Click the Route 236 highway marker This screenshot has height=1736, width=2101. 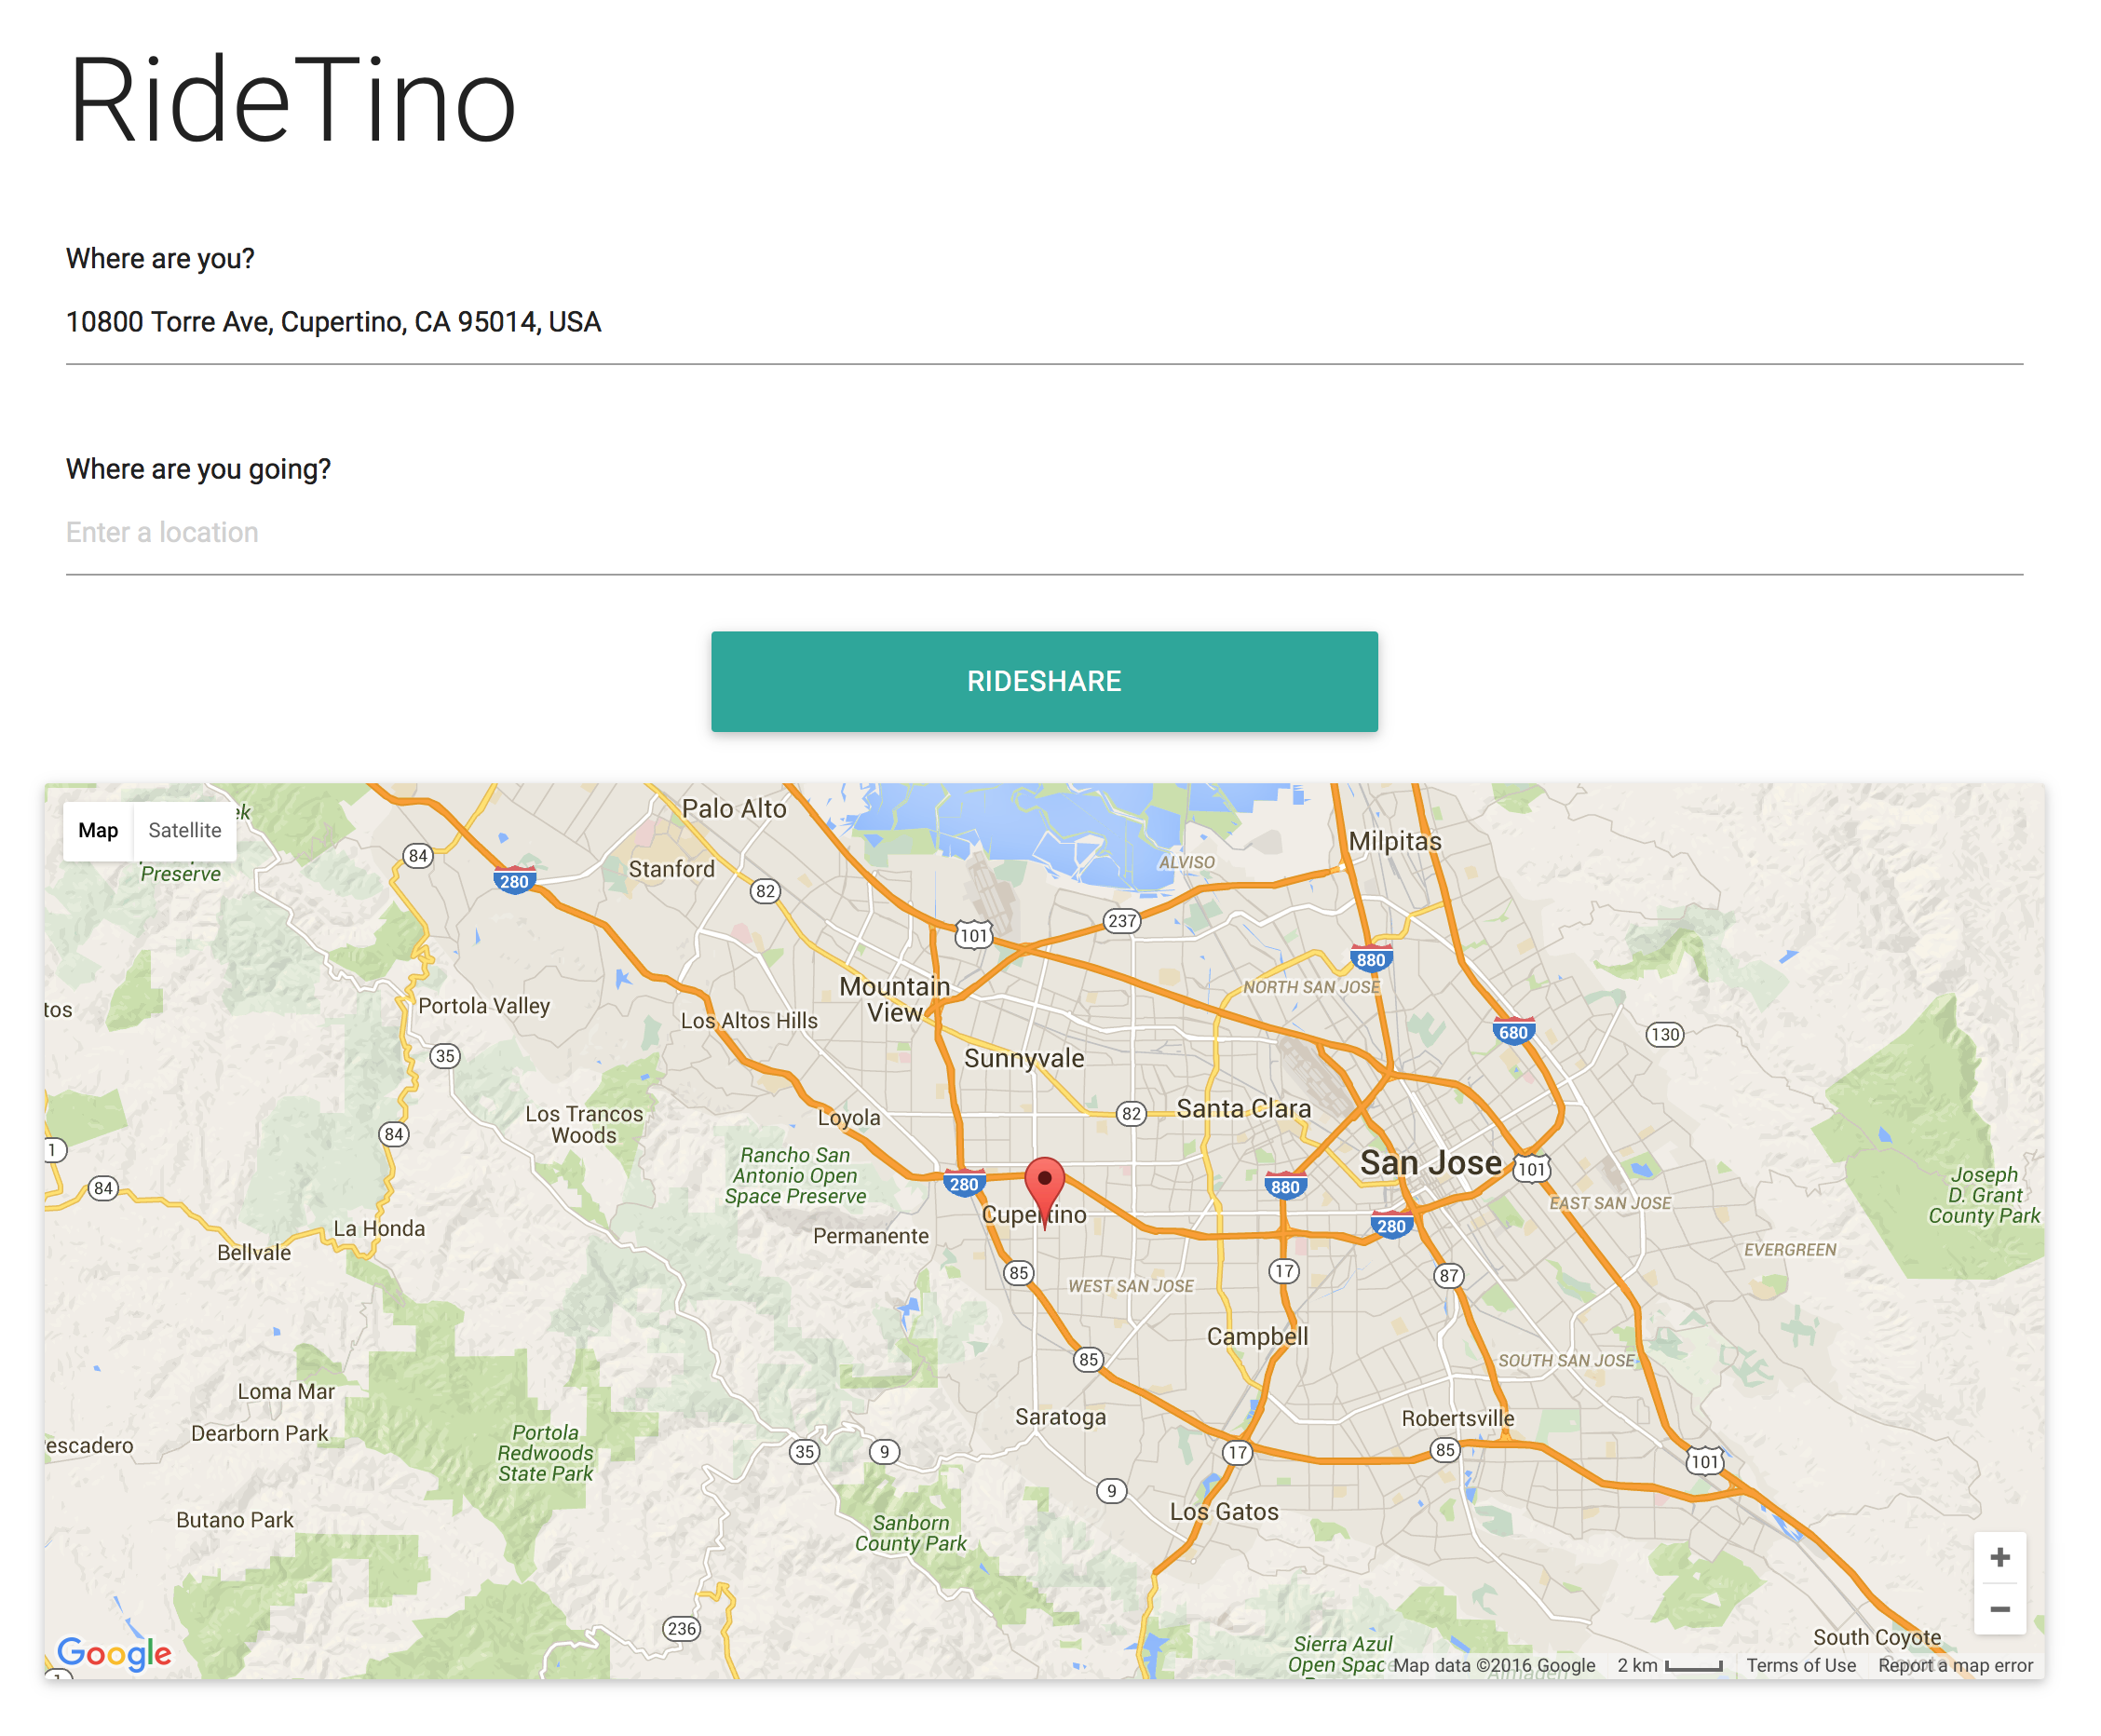[x=681, y=1627]
